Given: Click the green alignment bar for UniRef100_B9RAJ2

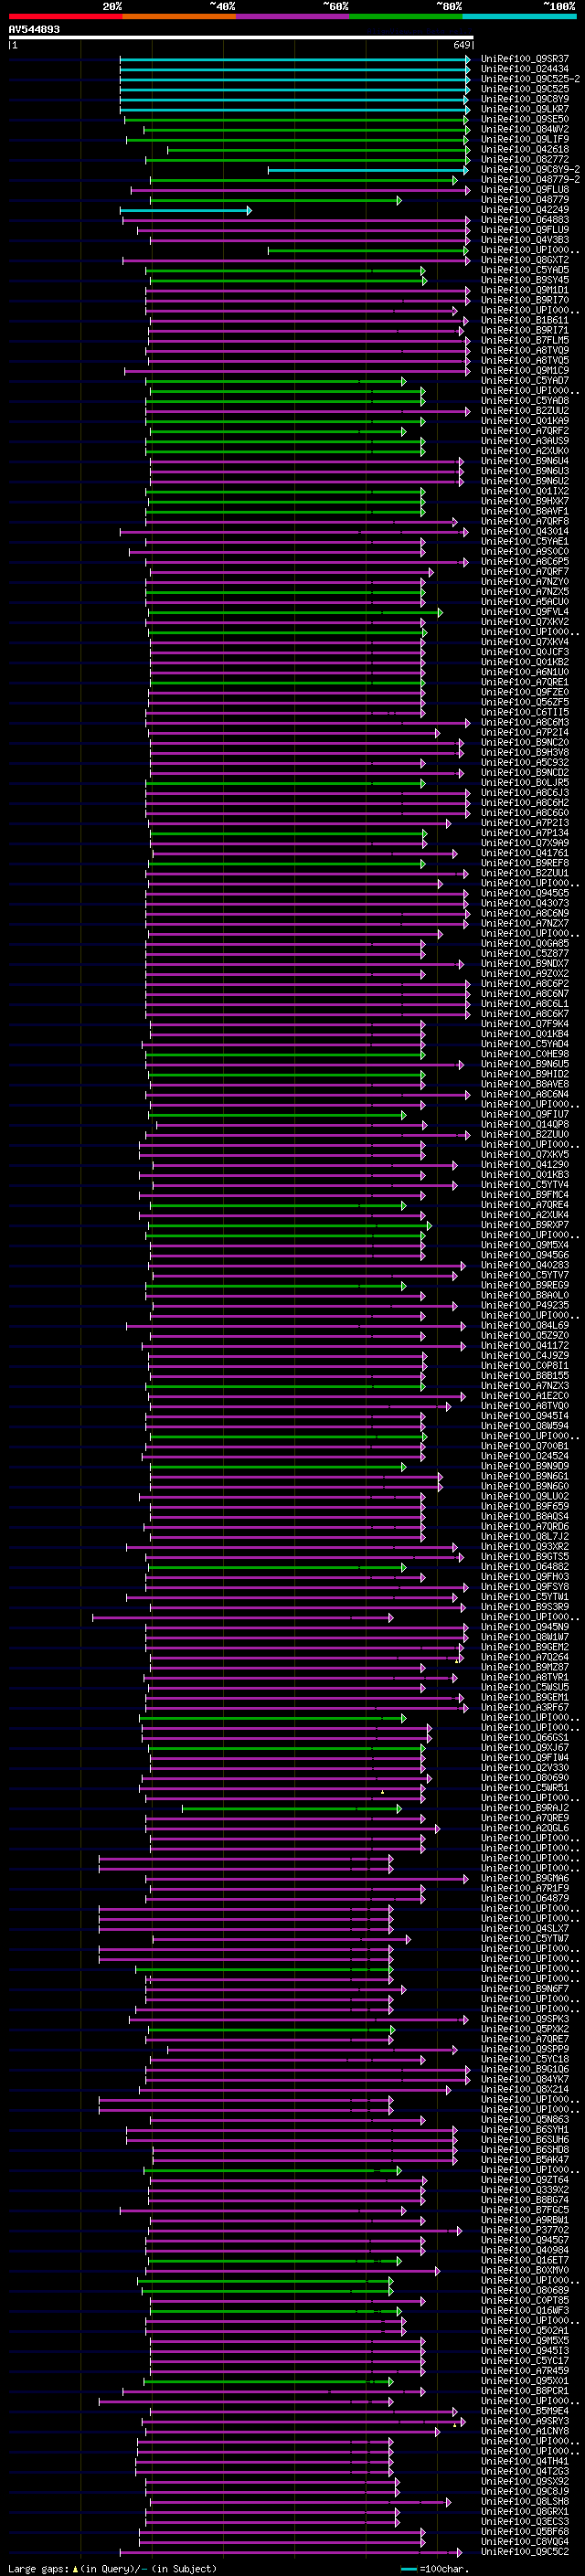Looking at the screenshot, I should click(292, 1809).
